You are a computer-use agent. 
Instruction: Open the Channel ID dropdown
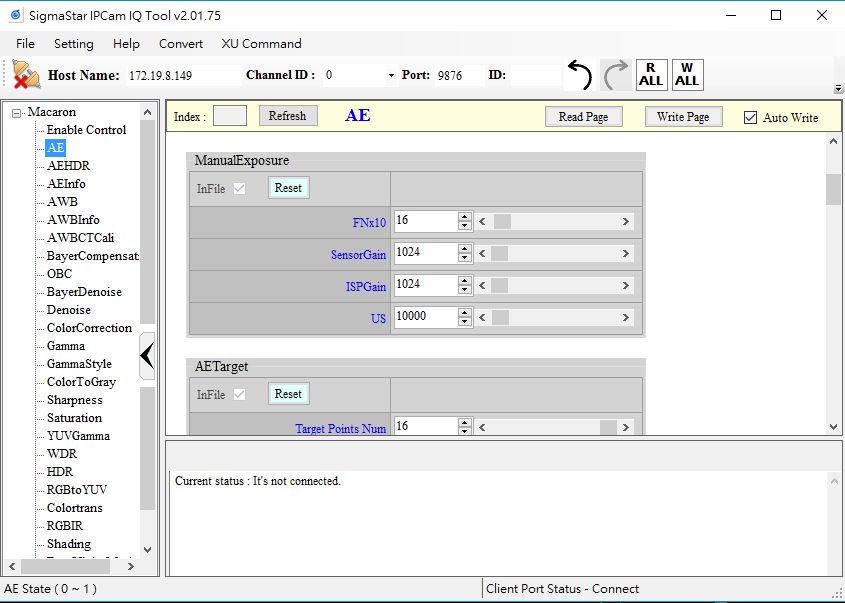390,76
